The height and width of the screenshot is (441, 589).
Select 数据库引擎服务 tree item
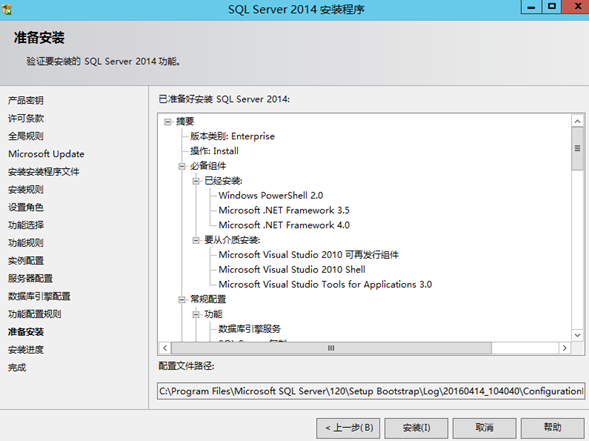point(249,329)
